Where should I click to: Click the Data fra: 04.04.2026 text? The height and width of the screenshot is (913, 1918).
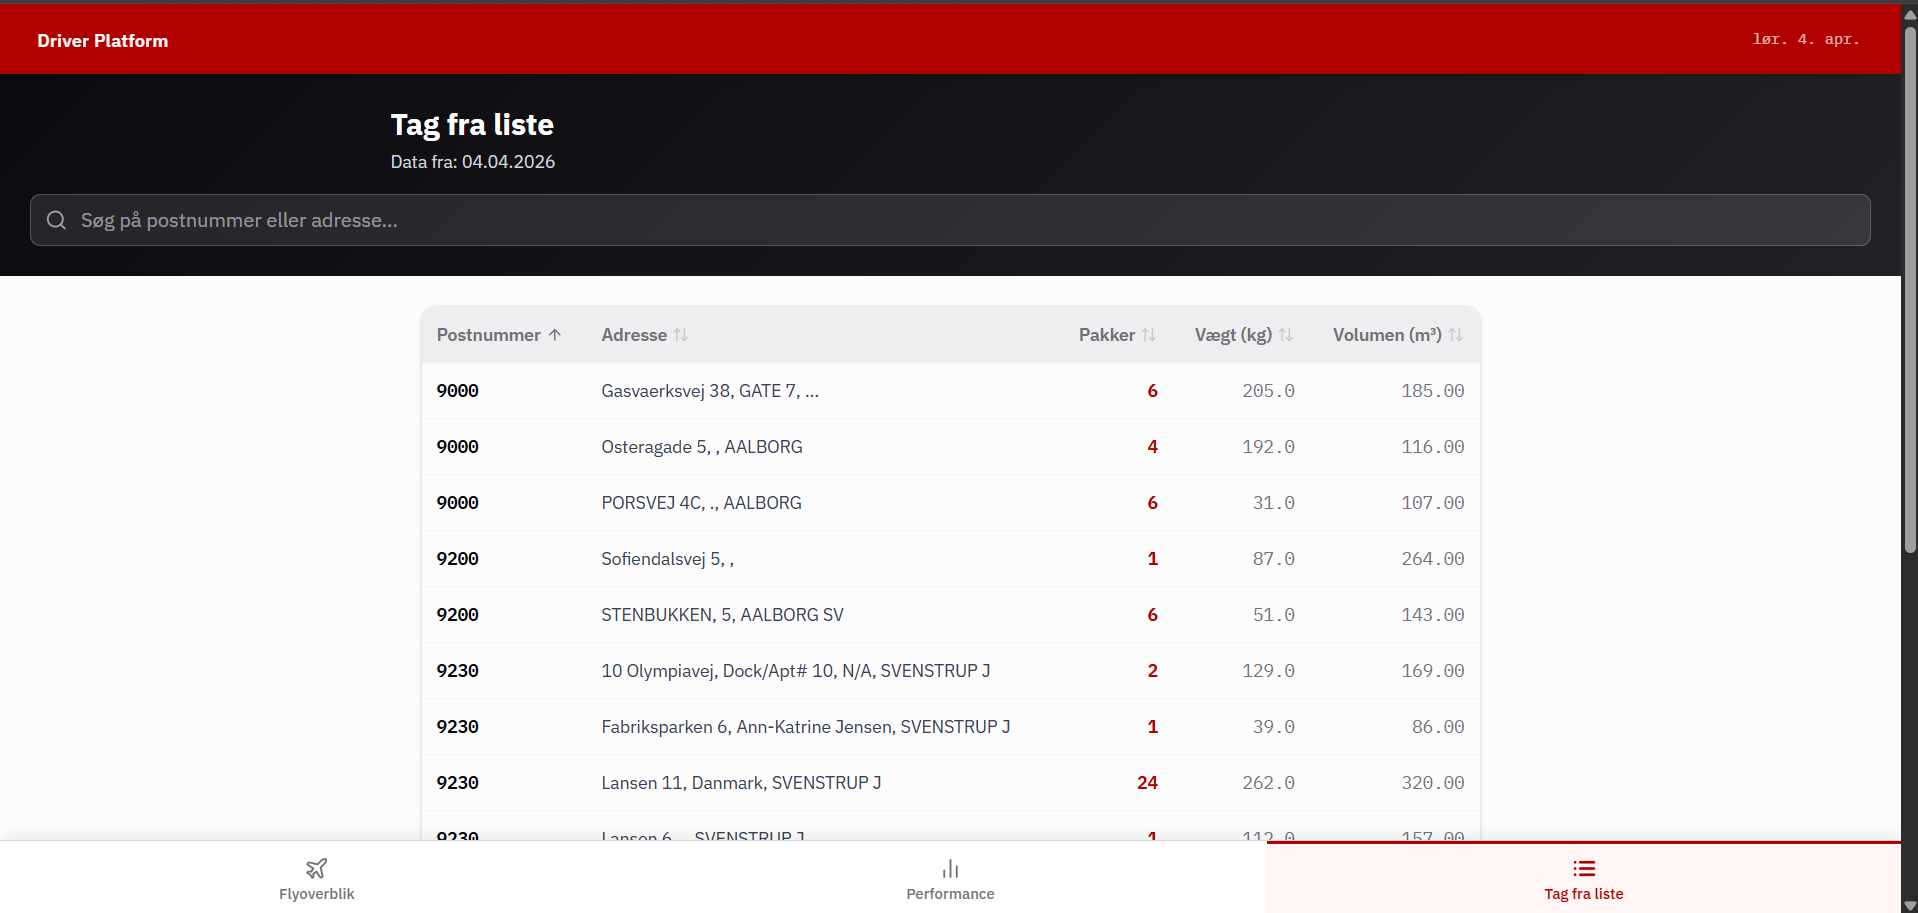[473, 162]
